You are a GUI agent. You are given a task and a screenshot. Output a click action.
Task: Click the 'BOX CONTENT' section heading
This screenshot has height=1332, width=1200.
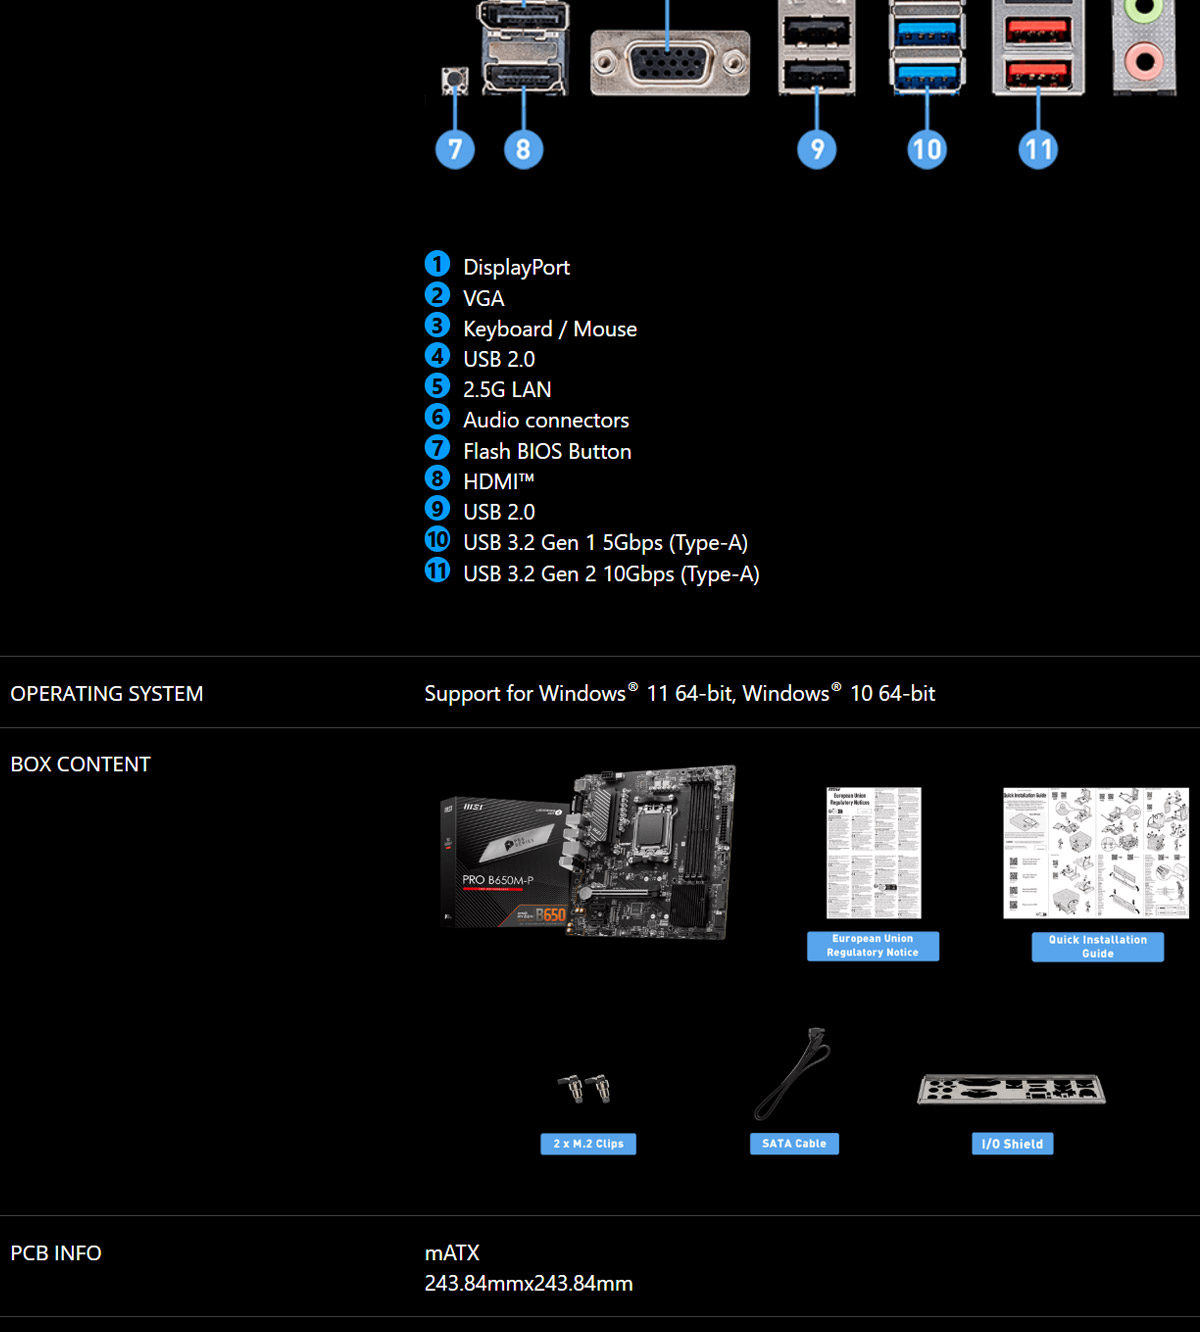[80, 764]
